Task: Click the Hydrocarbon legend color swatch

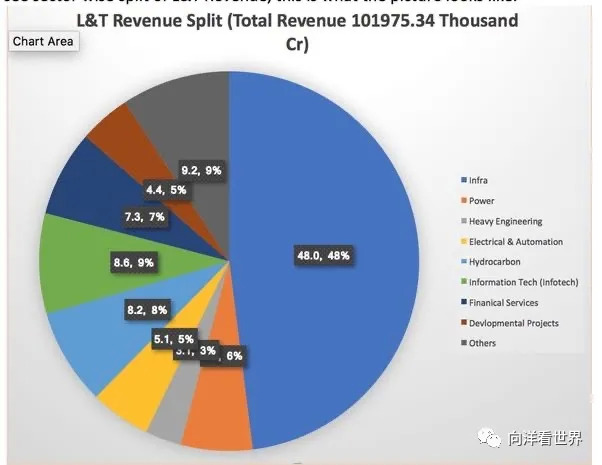Action: 463,261
